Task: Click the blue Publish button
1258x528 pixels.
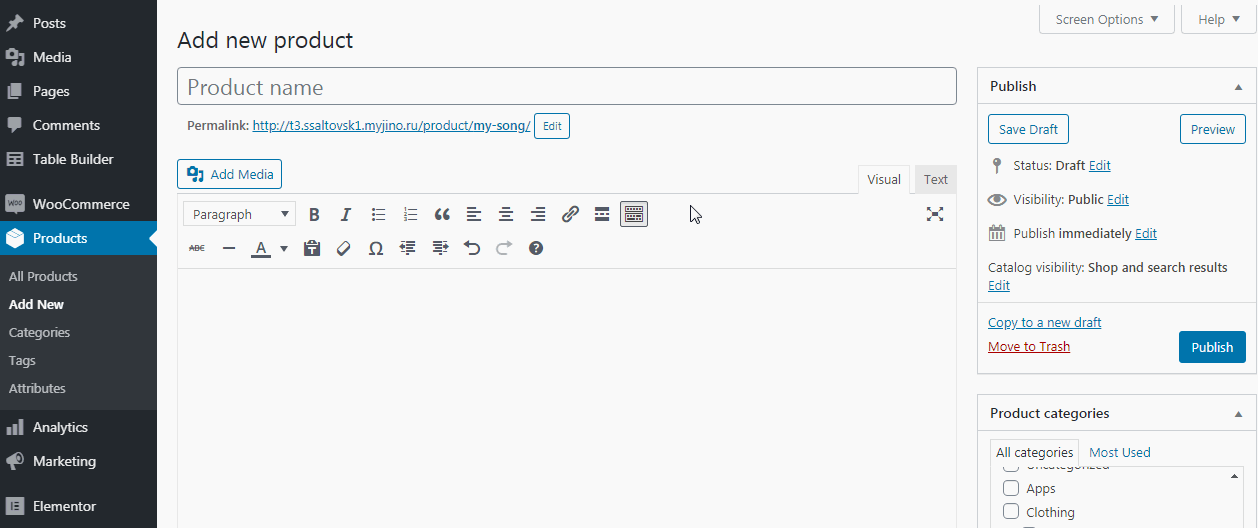Action: coord(1212,347)
